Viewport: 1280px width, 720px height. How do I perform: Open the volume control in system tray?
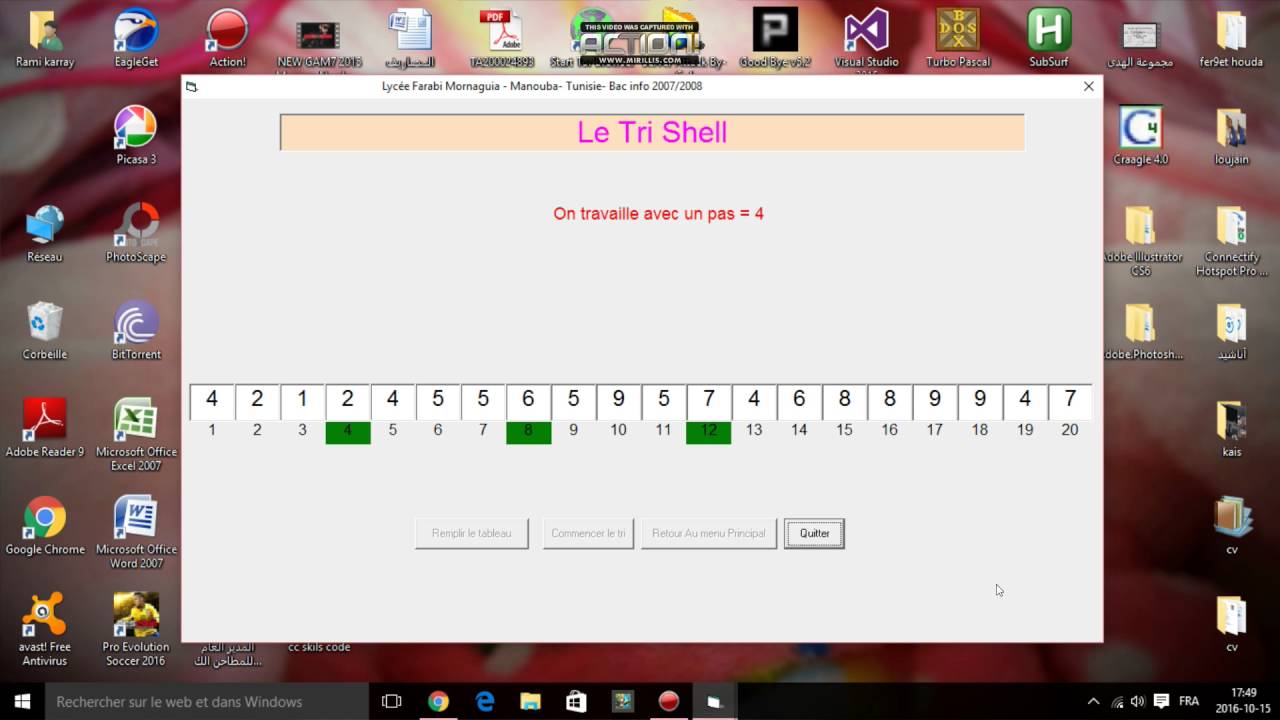point(1139,701)
